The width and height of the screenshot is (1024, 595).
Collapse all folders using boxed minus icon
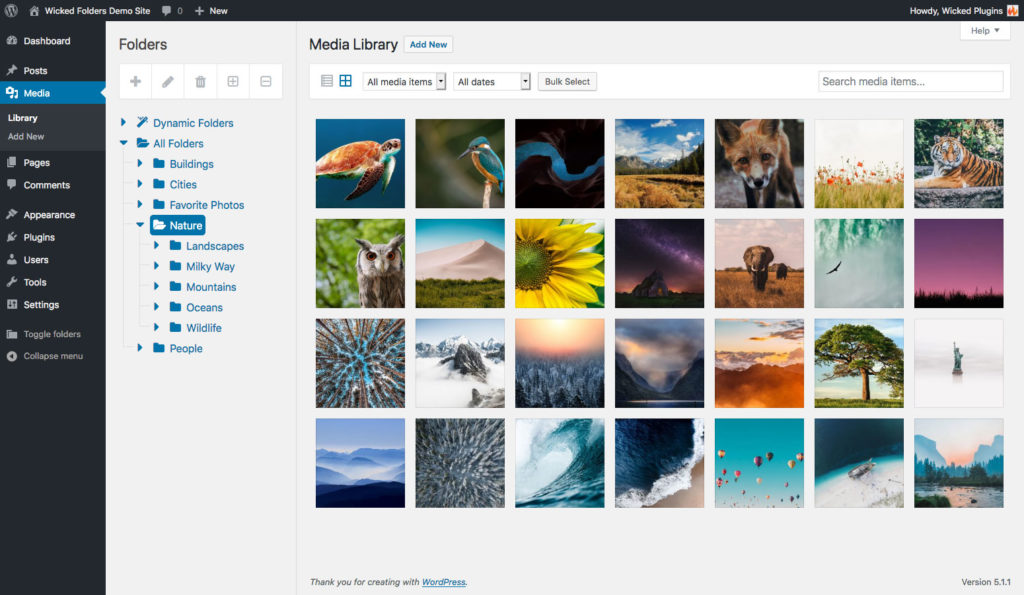tap(265, 81)
